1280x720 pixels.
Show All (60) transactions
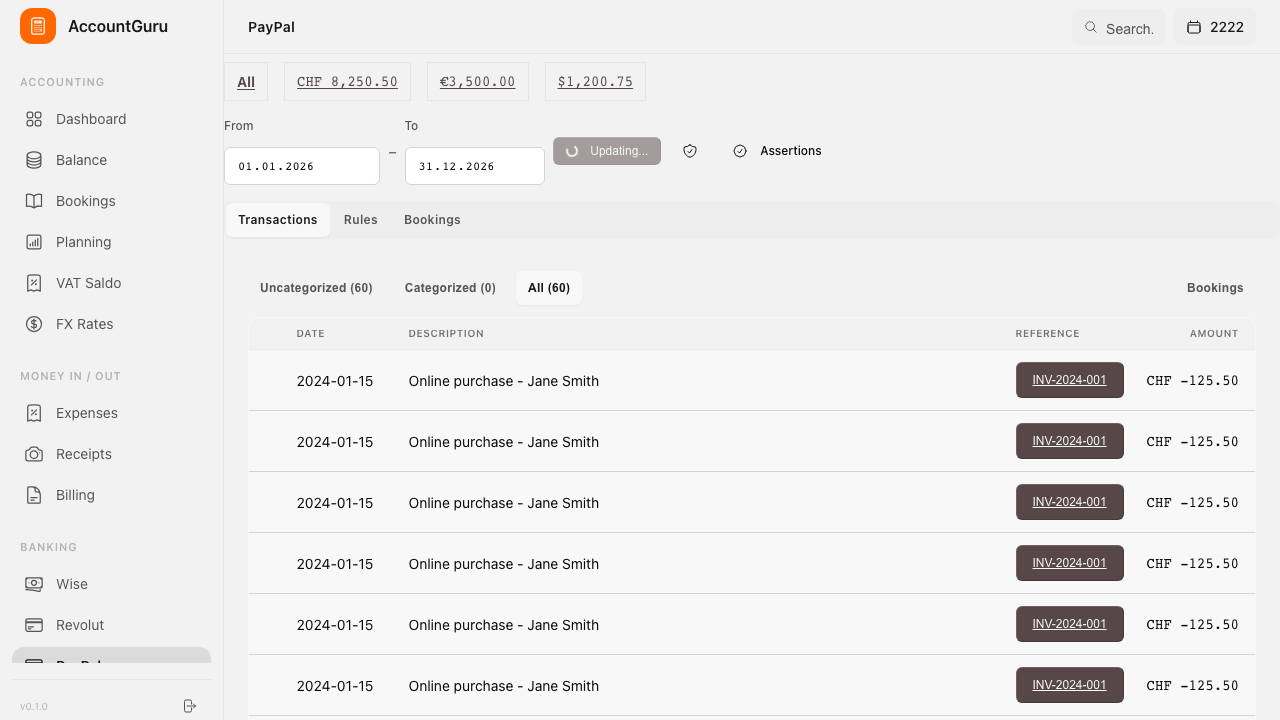pyautogui.click(x=549, y=288)
